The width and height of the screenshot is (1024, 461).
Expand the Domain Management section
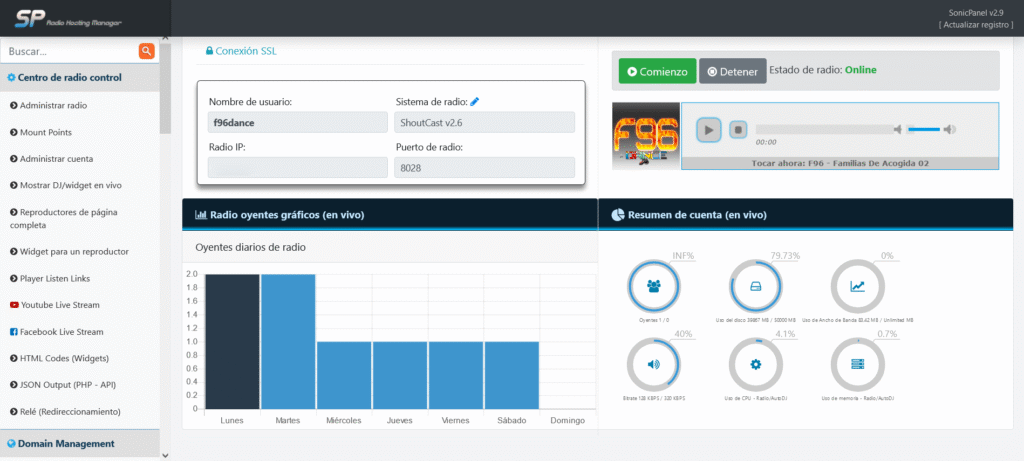pyautogui.click(x=66, y=443)
